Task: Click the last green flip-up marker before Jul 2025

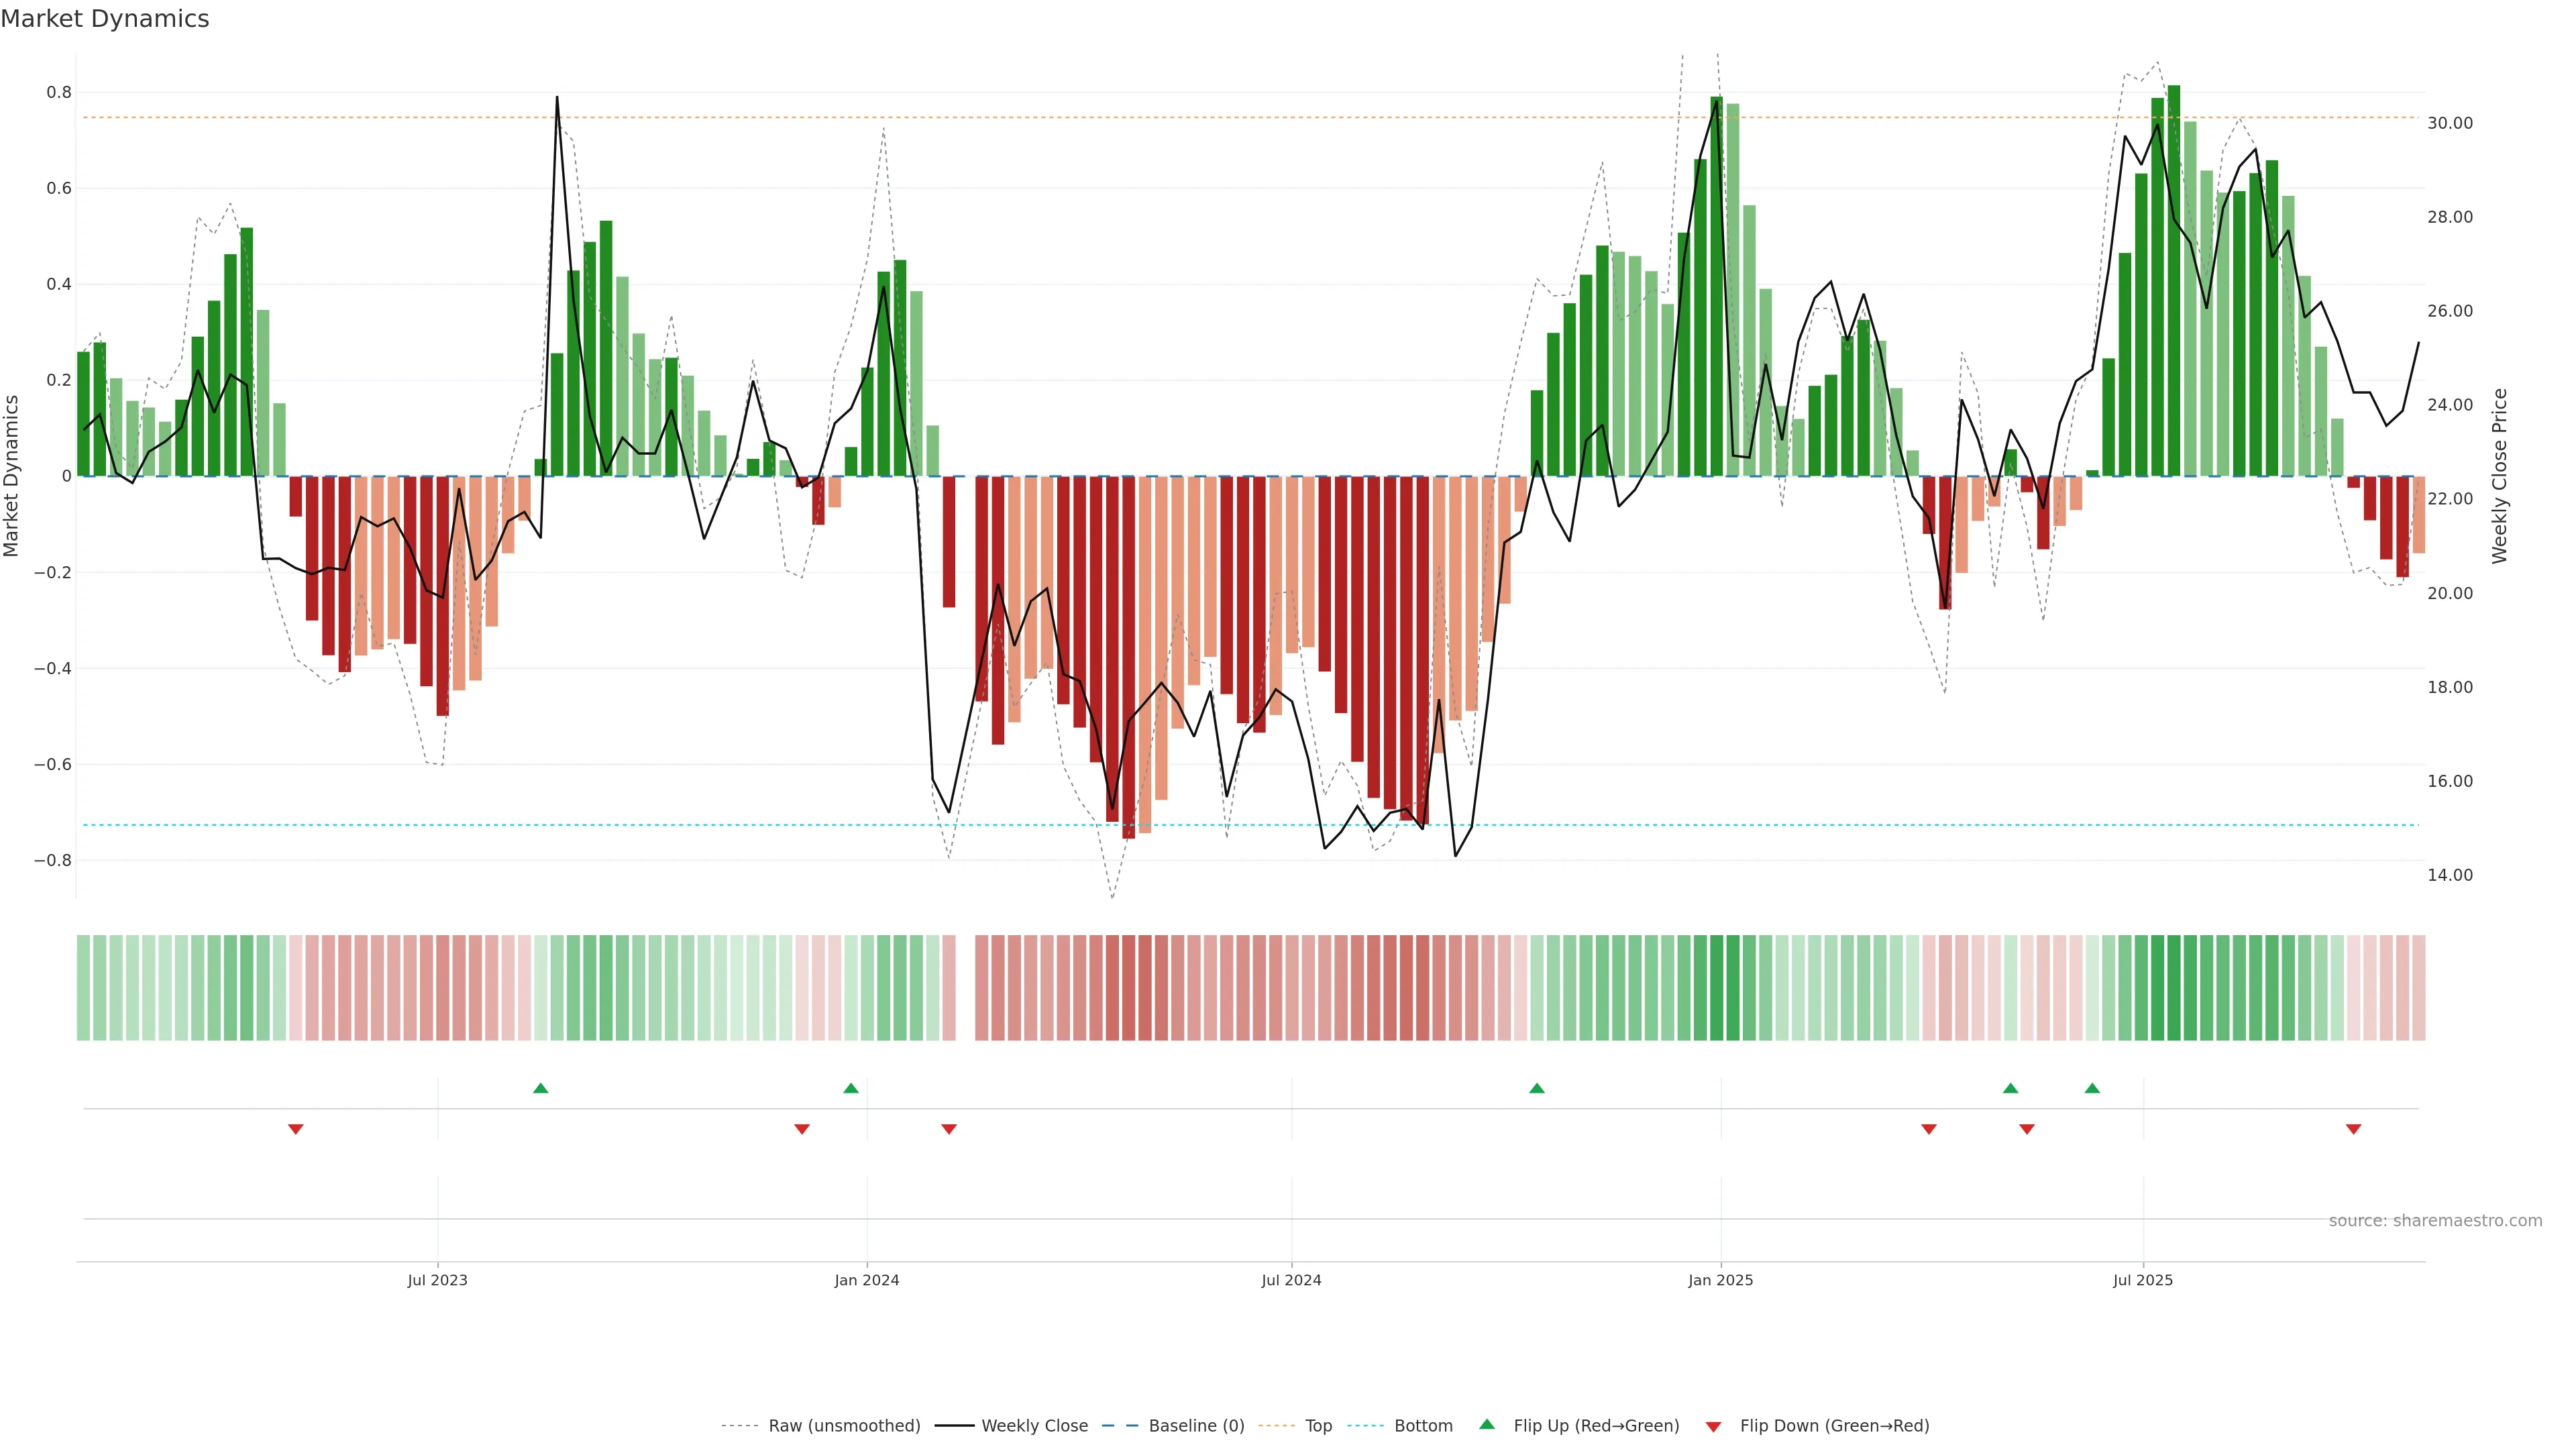Action: coord(2092,1088)
